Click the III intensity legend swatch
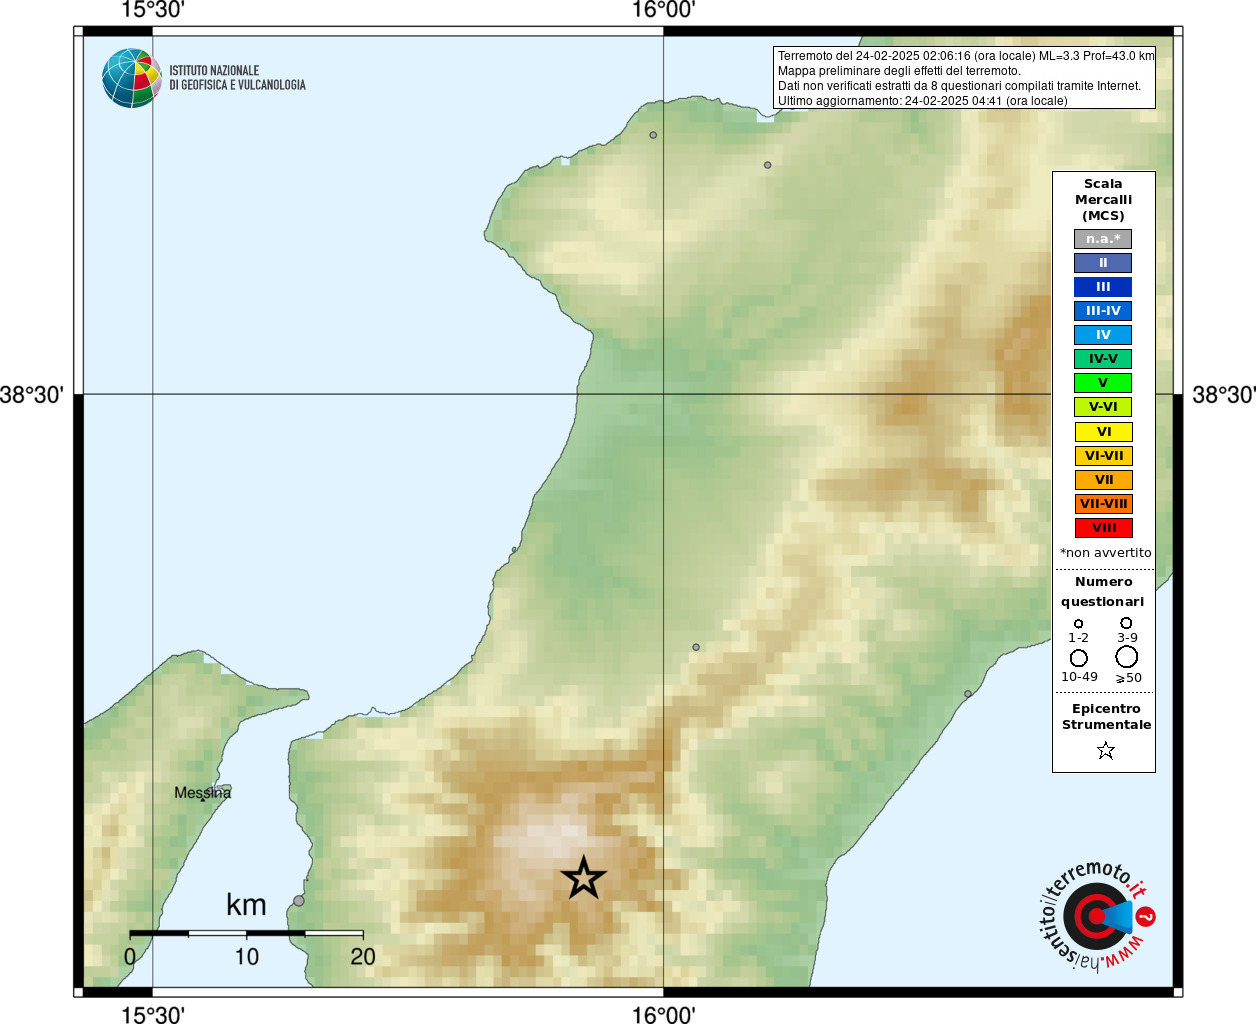The image size is (1256, 1024). (1103, 287)
